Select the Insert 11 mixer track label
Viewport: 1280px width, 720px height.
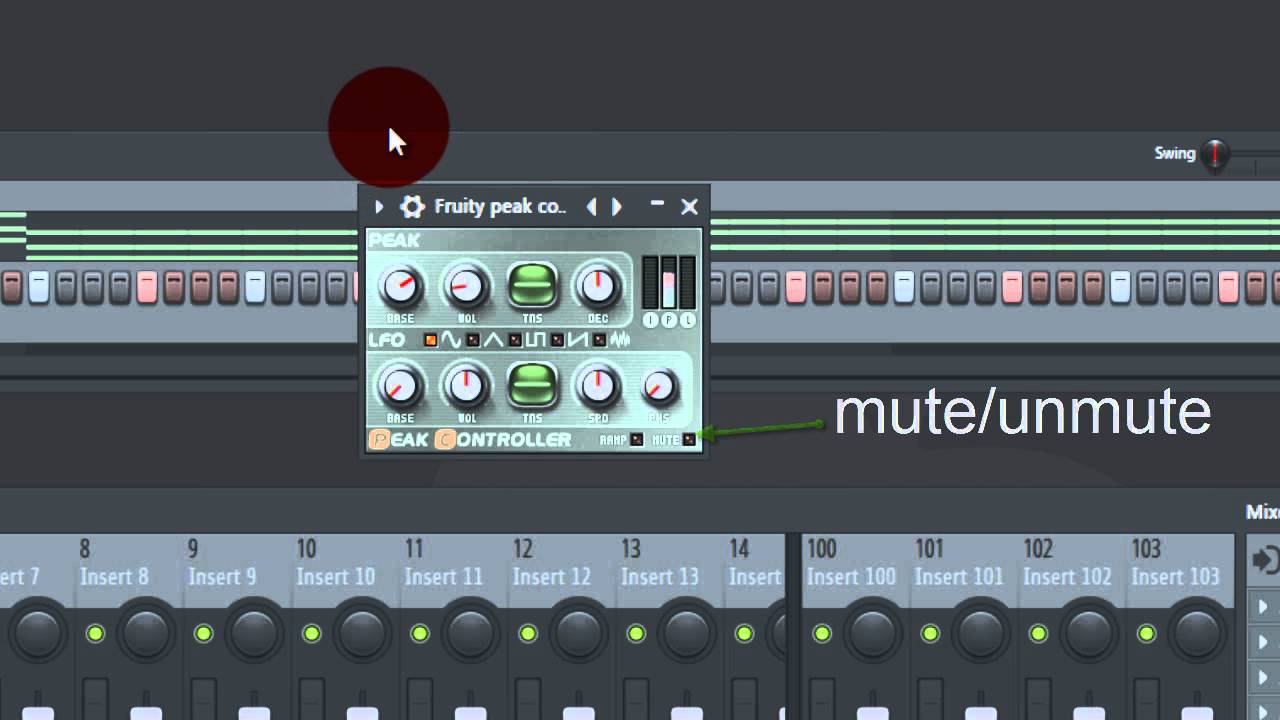pyautogui.click(x=443, y=577)
